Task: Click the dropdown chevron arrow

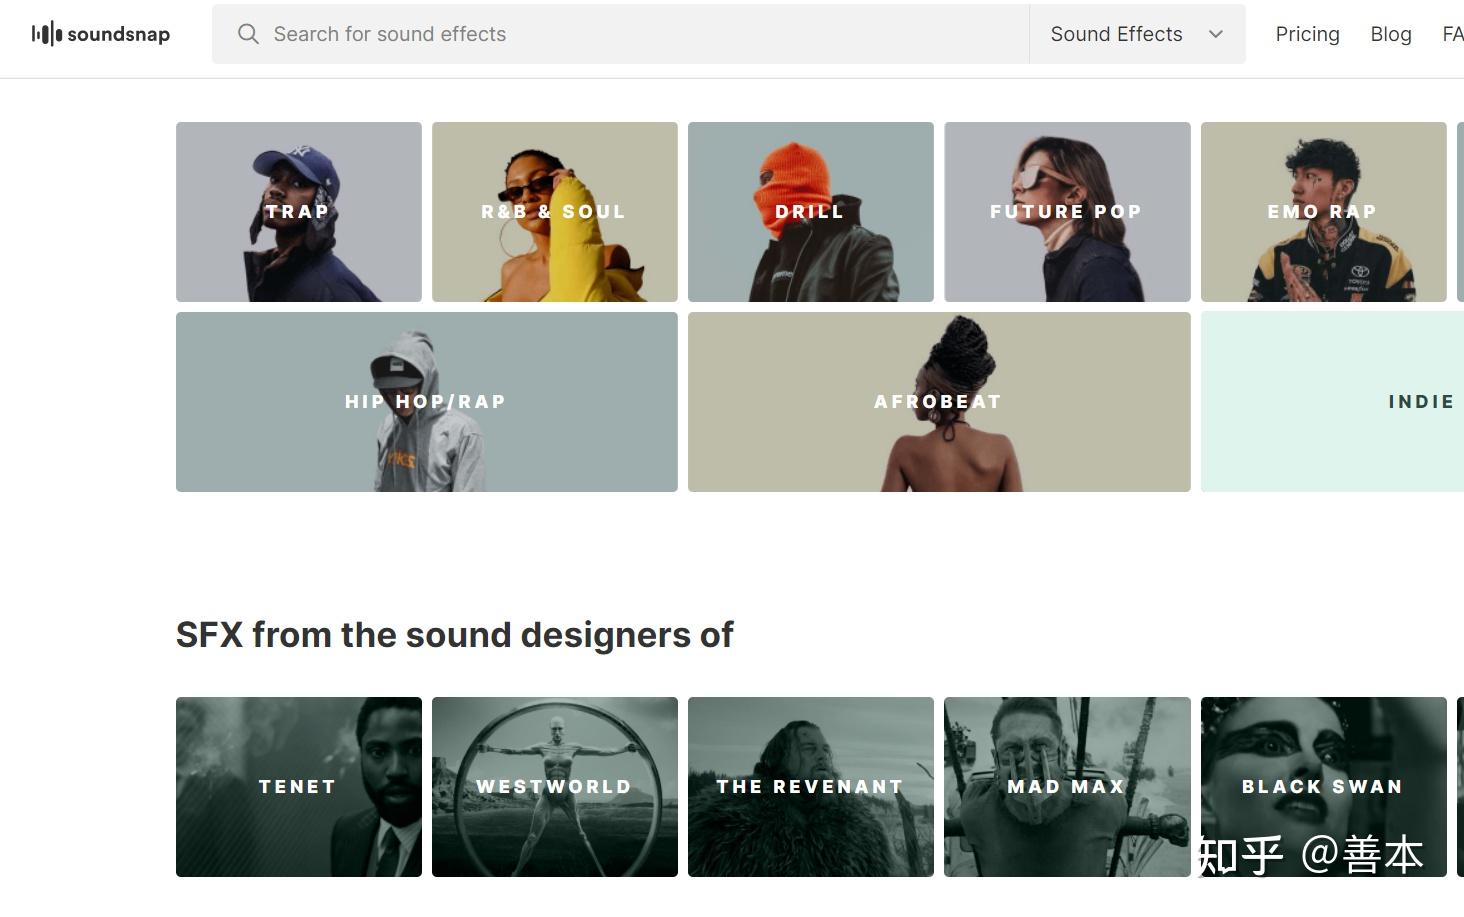Action: coord(1216,34)
